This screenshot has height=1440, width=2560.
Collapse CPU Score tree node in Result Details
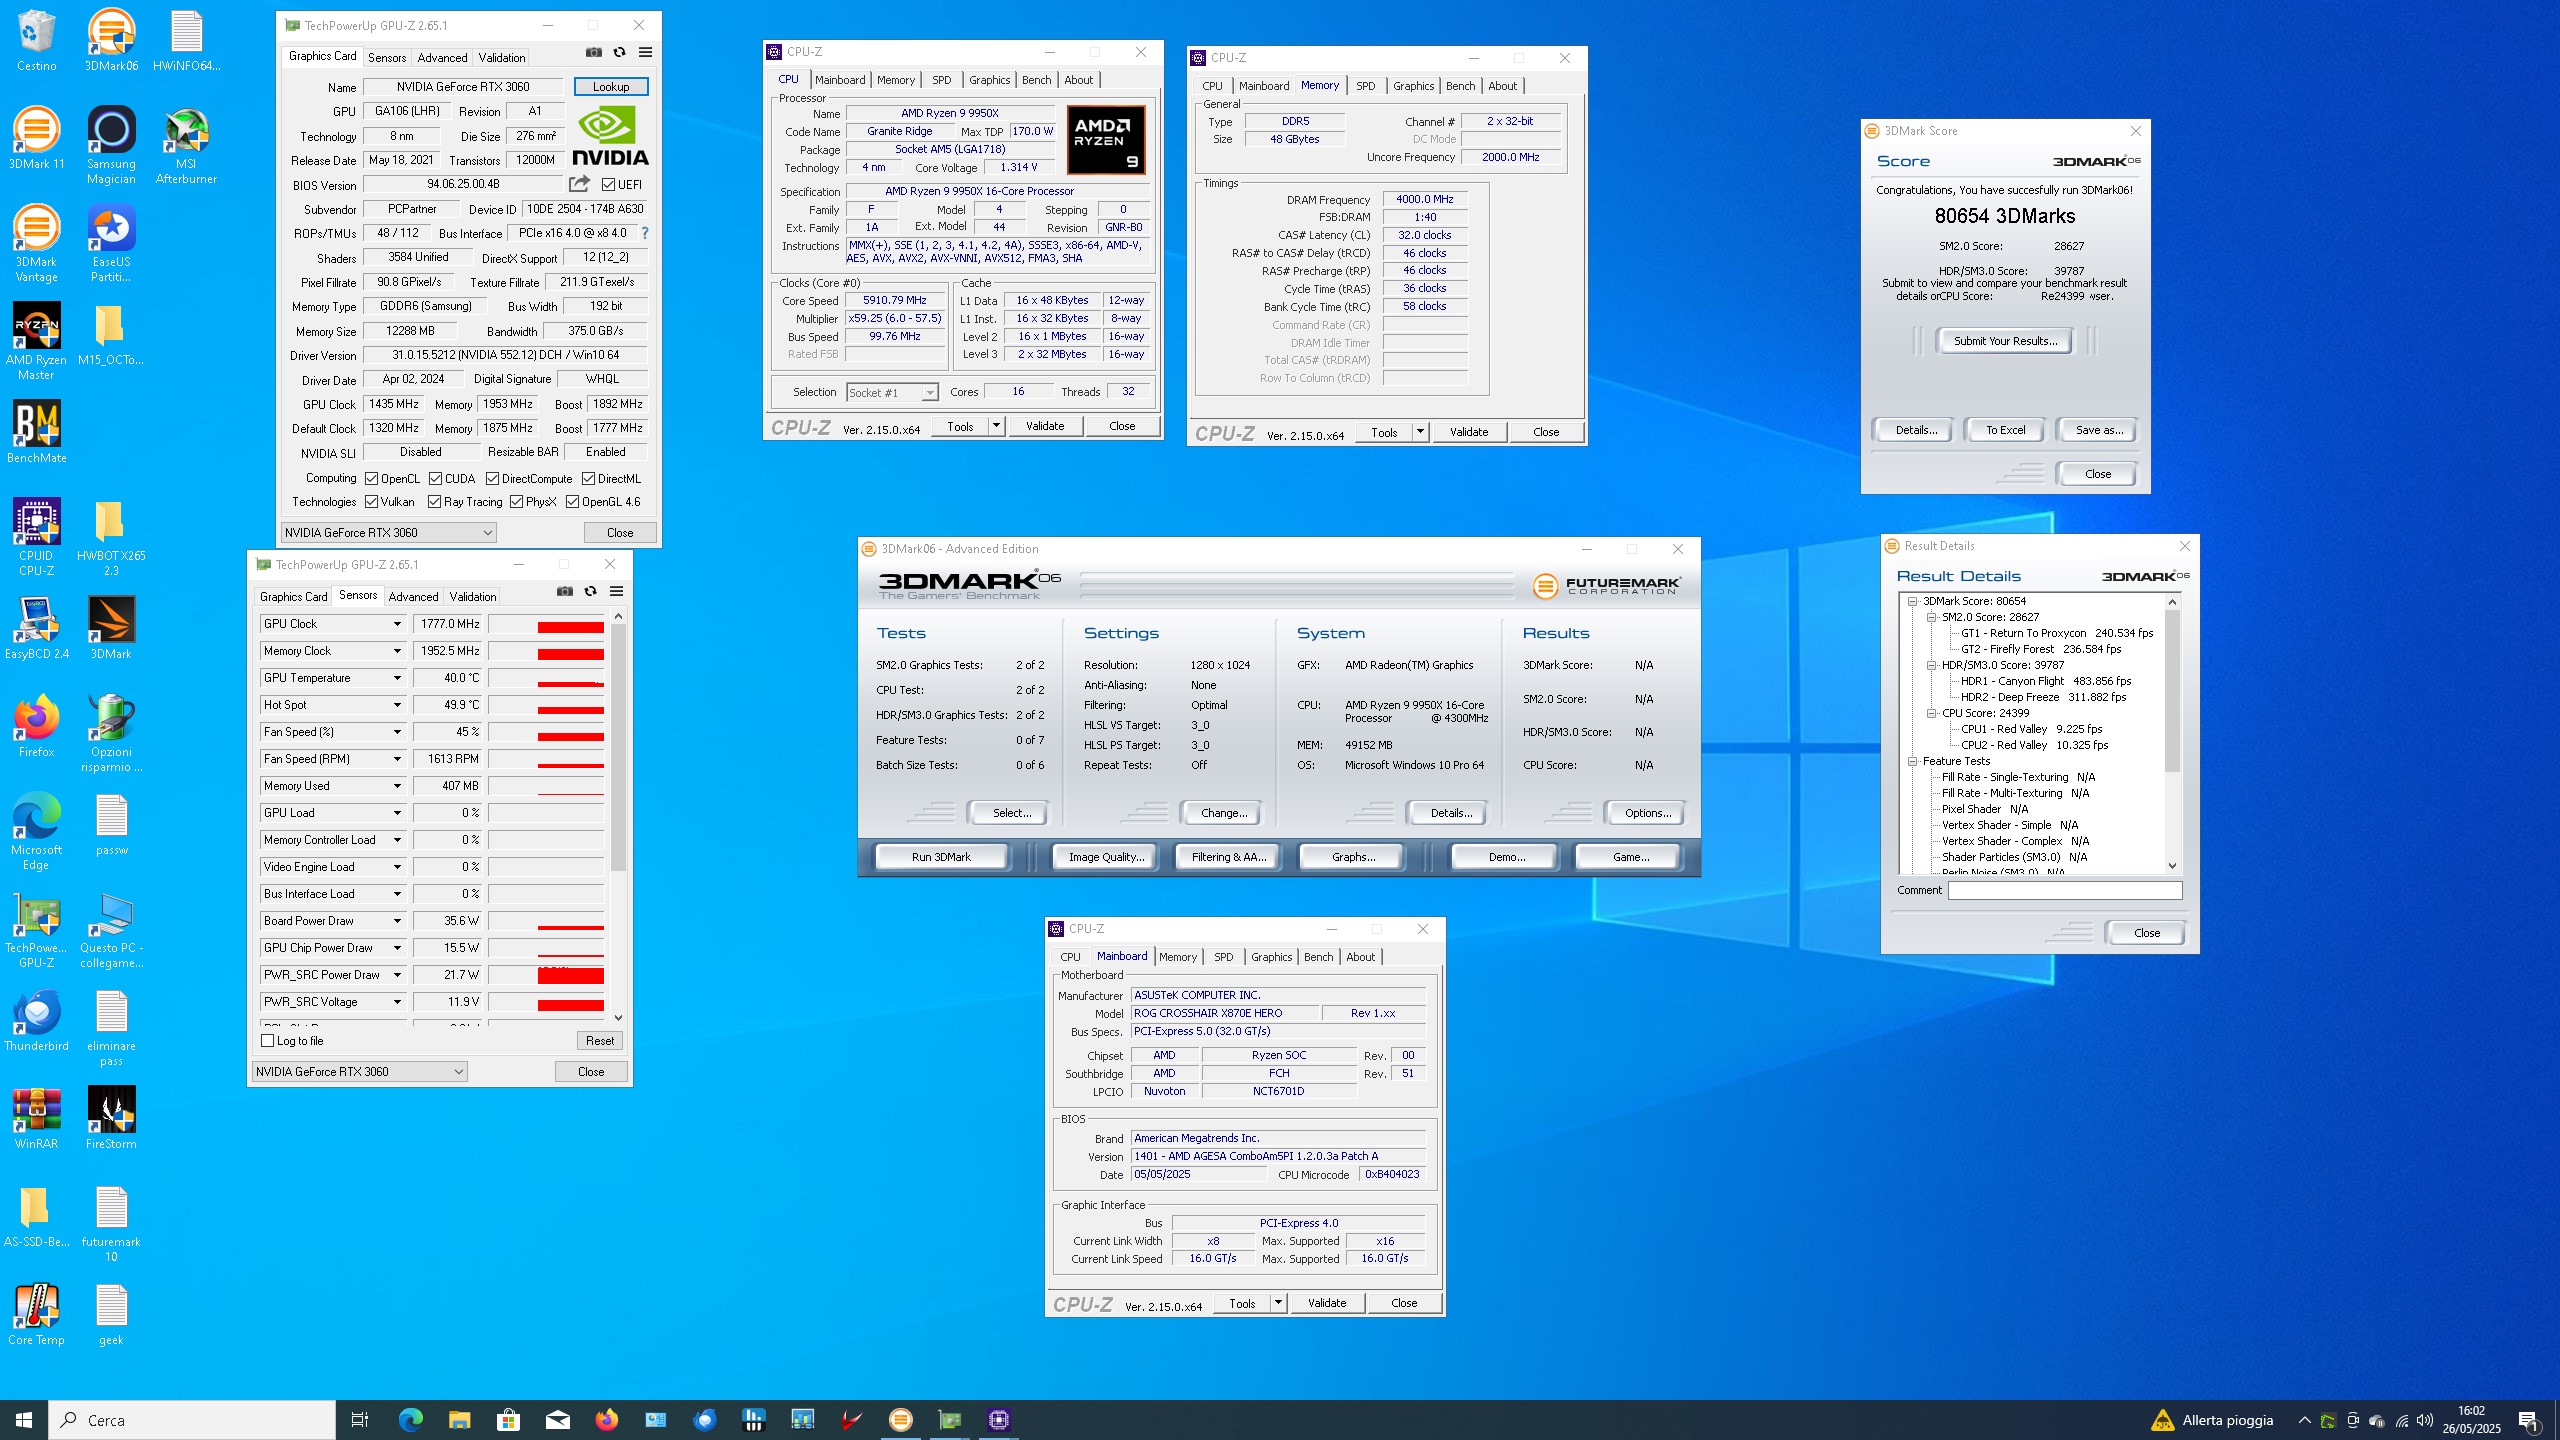(x=1932, y=714)
